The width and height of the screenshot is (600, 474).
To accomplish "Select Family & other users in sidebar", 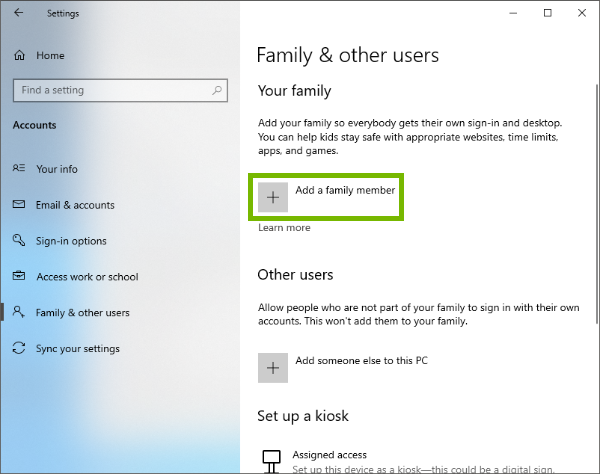I will (83, 313).
